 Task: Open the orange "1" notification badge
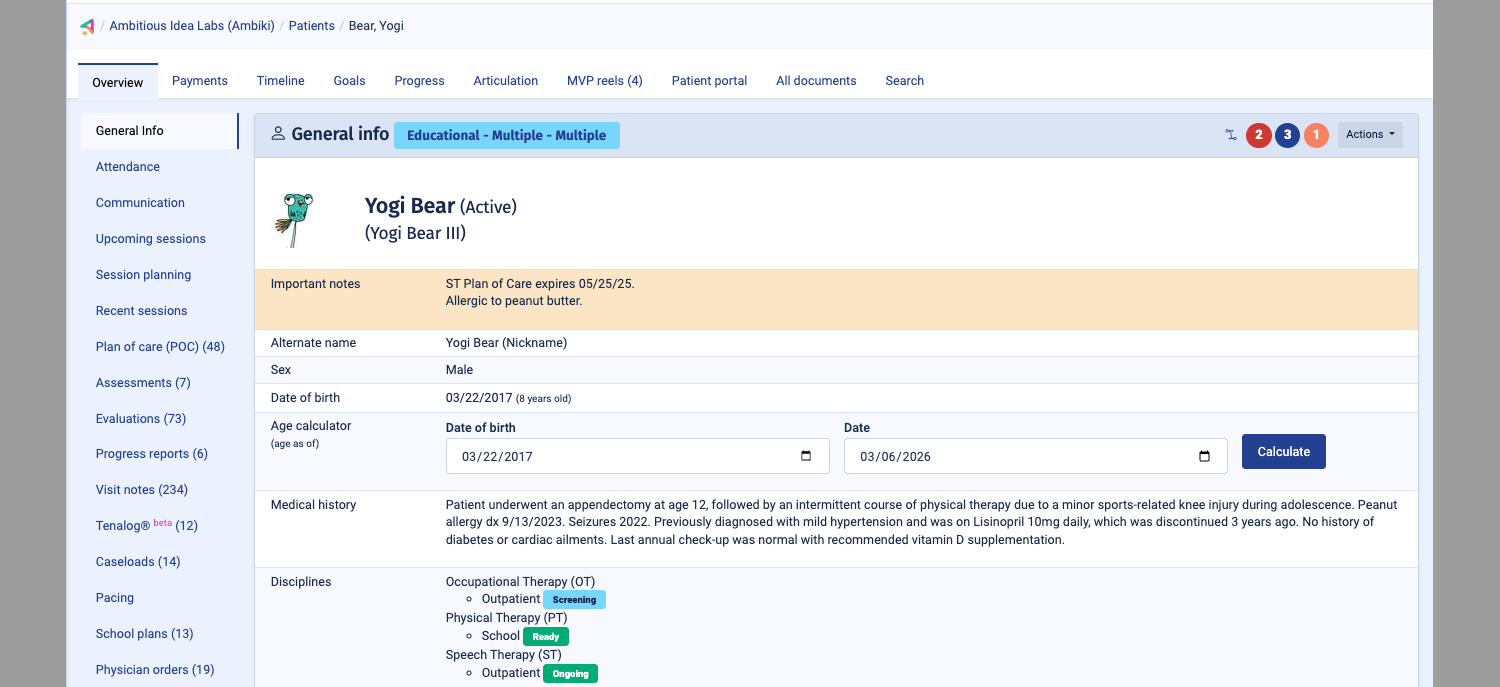(1316, 135)
